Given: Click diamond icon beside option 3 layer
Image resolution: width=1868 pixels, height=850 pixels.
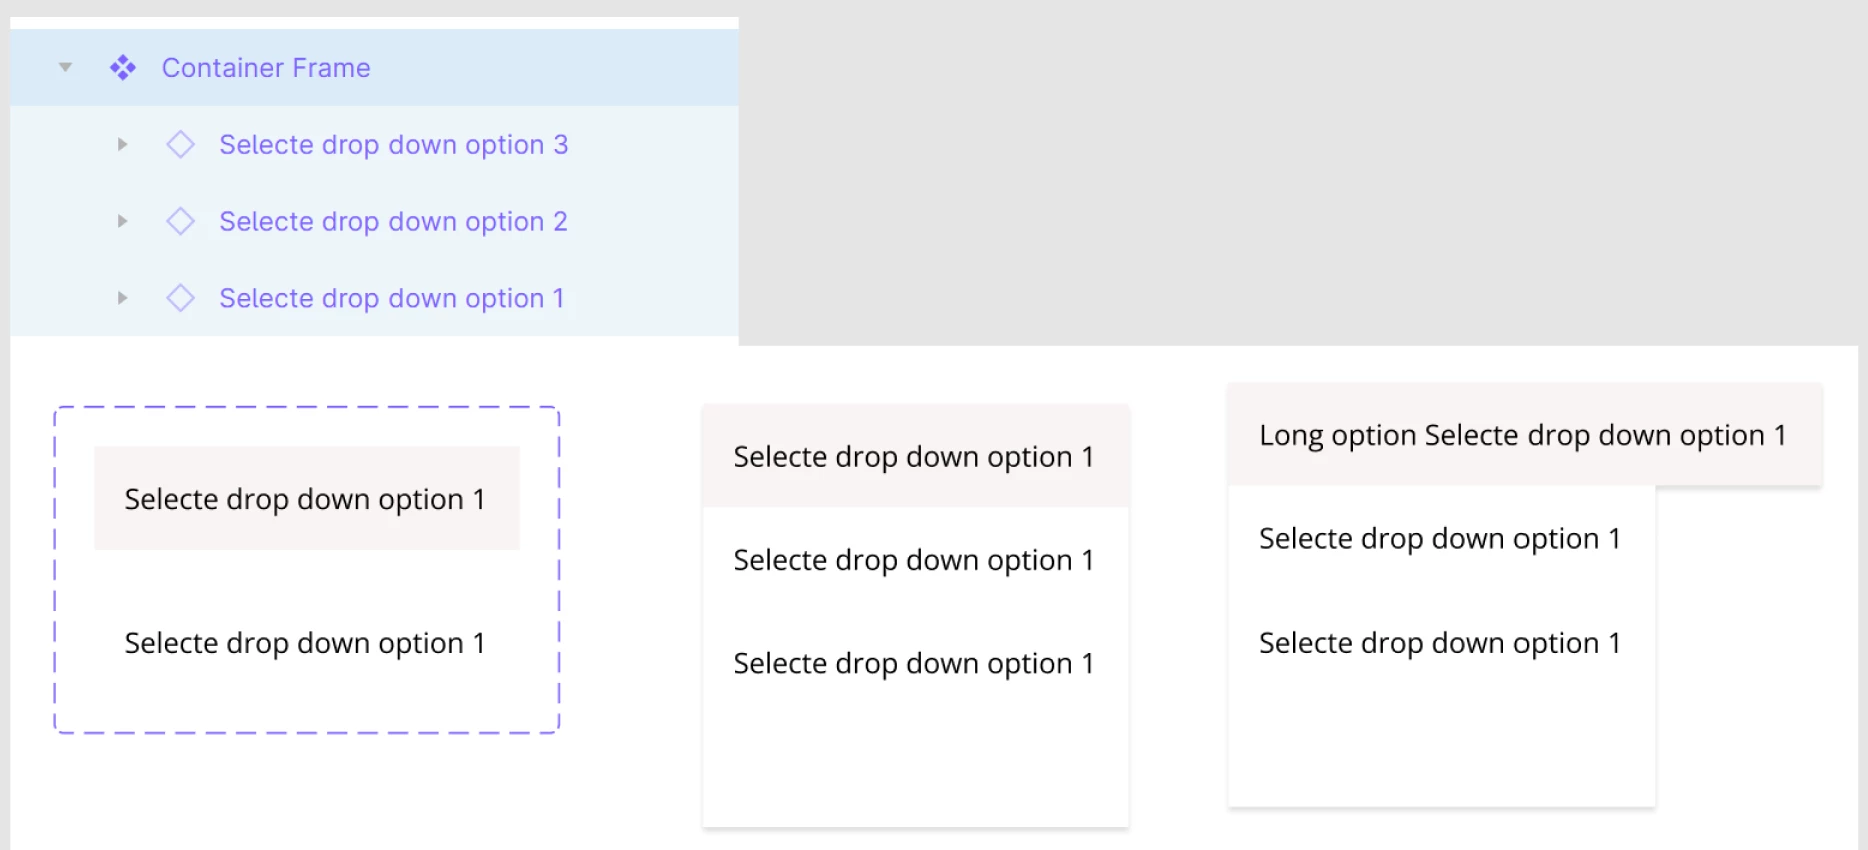Looking at the screenshot, I should pos(180,145).
